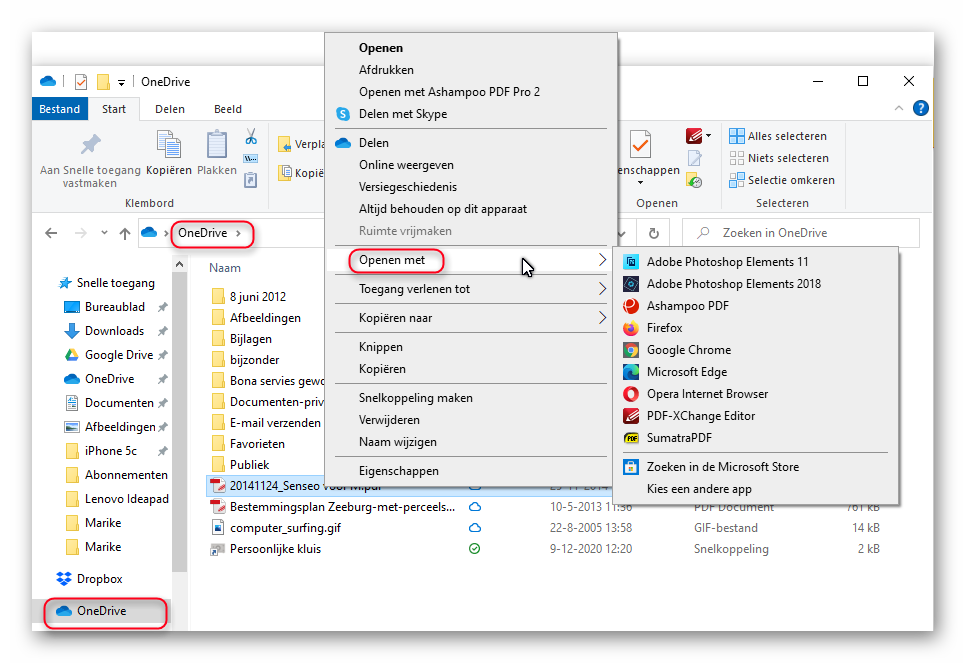Go up one folder level arrow
The height and width of the screenshot is (663, 966).
point(125,234)
